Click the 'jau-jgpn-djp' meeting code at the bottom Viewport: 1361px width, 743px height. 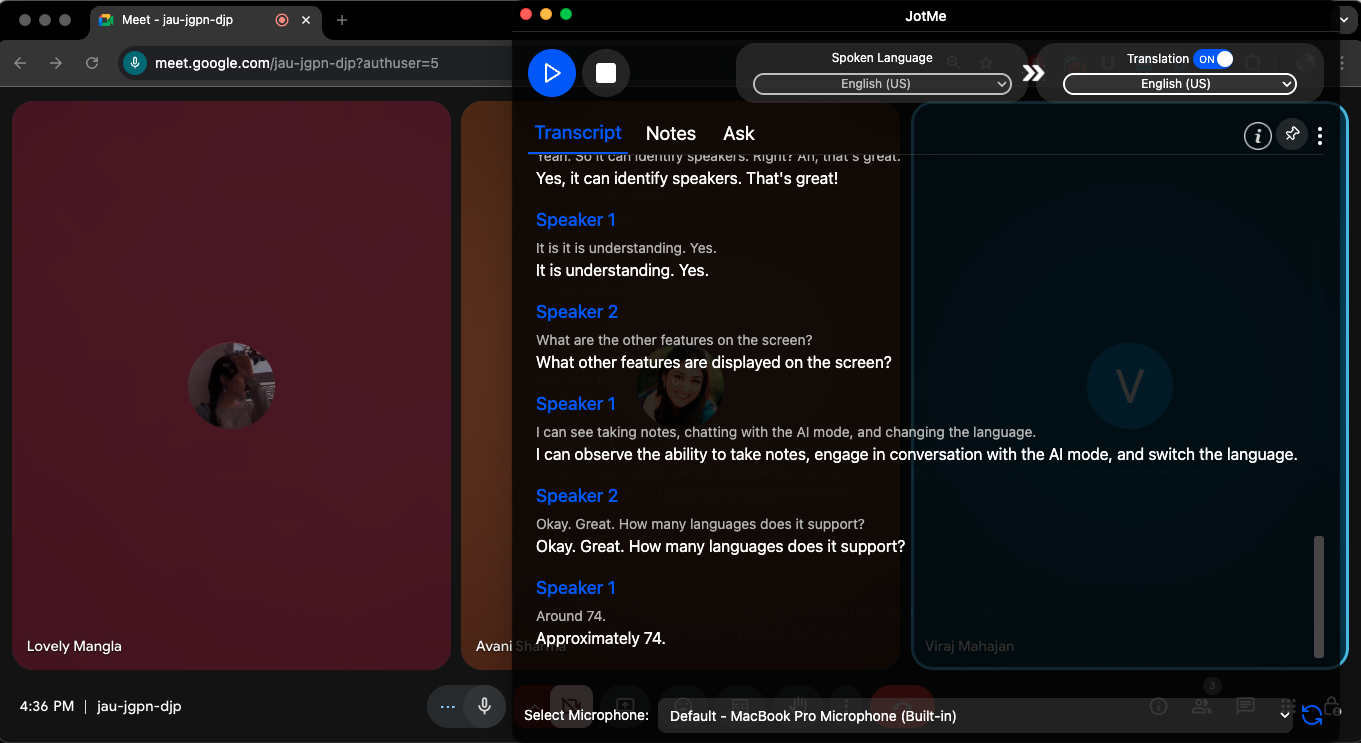(x=139, y=706)
